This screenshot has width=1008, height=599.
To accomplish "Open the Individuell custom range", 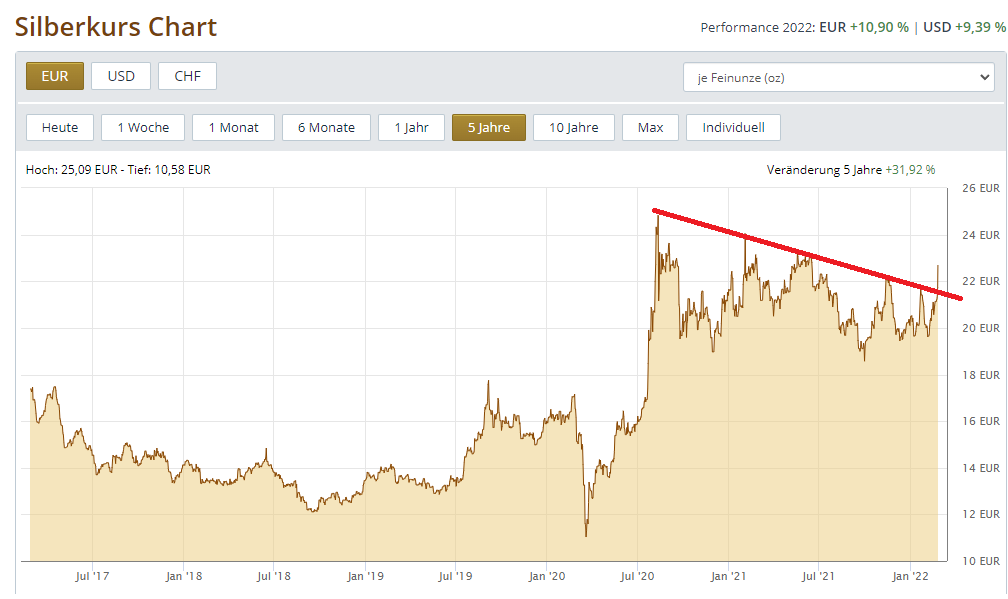I will (x=733, y=127).
